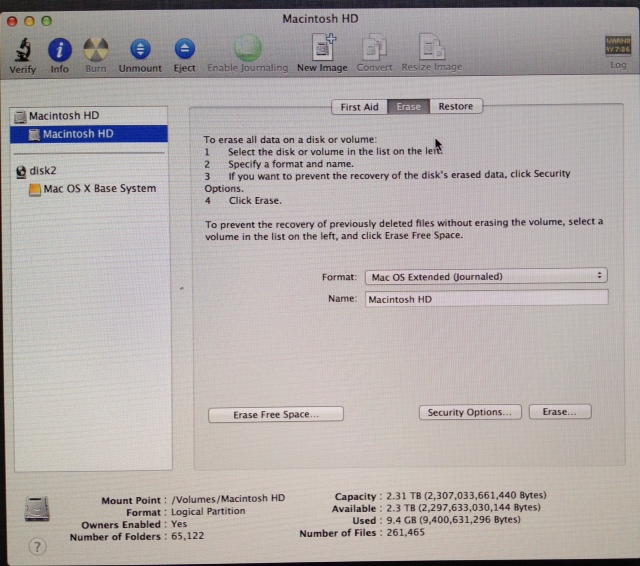Click the hard drive icon in the info area

[37, 509]
